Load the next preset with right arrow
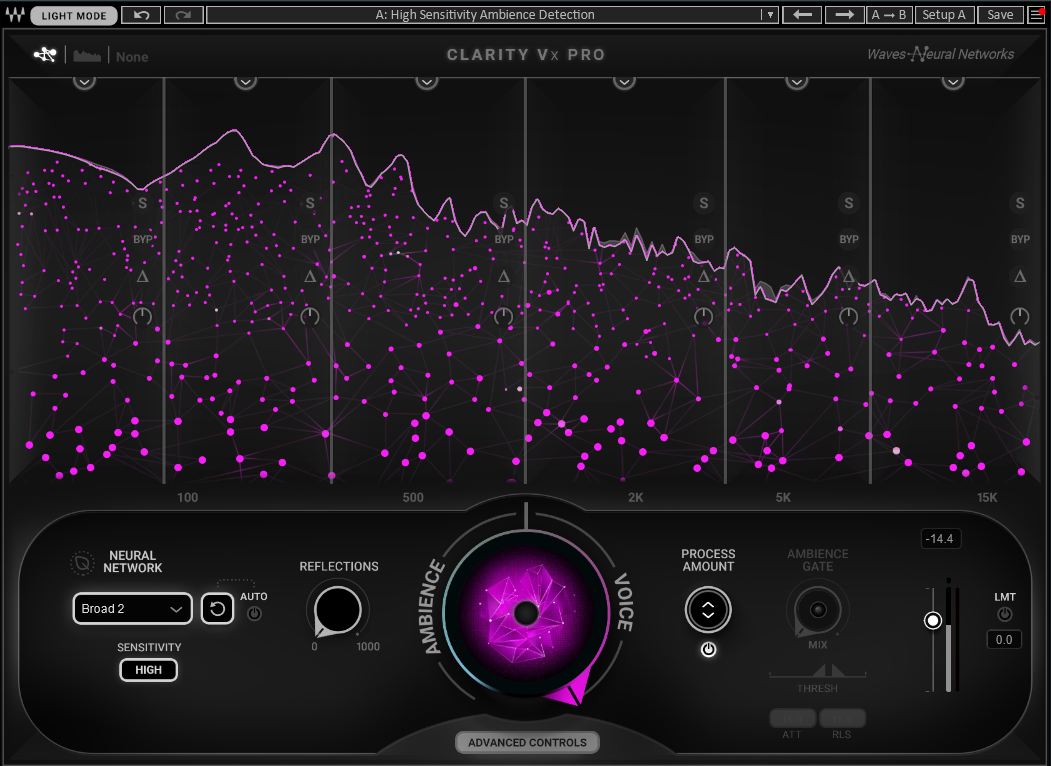Viewport: 1051px width, 766px height. pyautogui.click(x=844, y=15)
